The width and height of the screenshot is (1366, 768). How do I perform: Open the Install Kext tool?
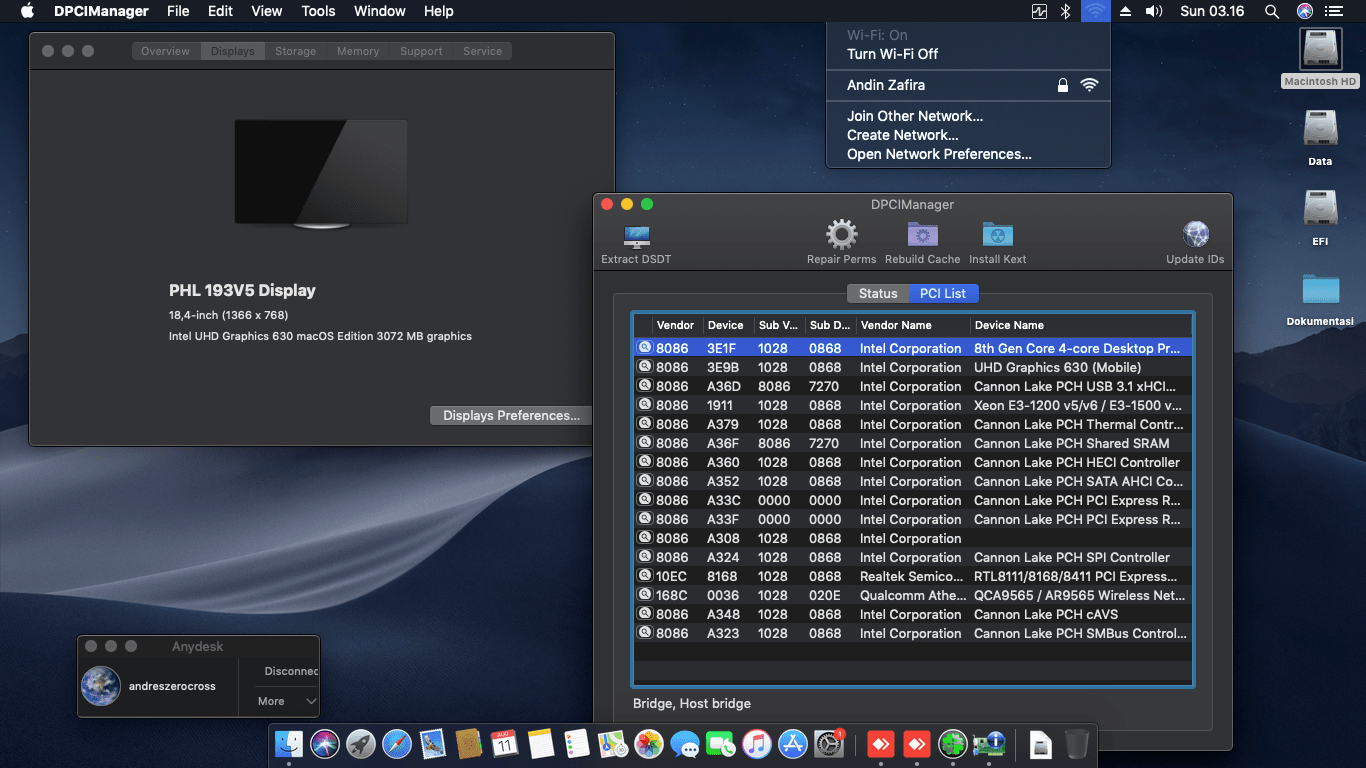[x=997, y=236]
